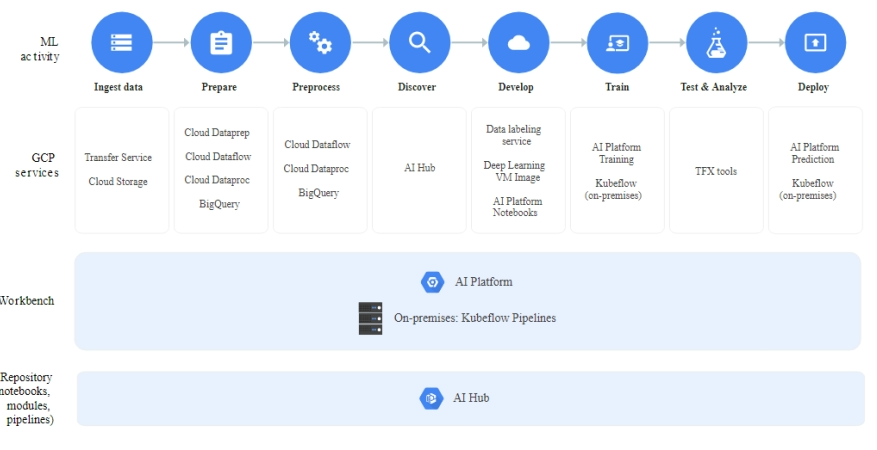Viewport: 877px width, 450px height.
Task: Select 'AI Platform Prediction' text
Action: pos(814,153)
